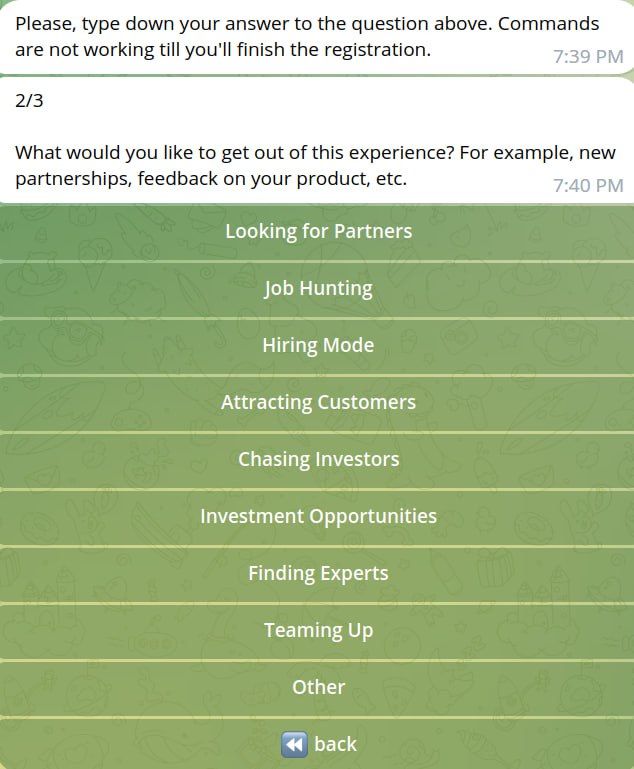Click the 7:39 PM message timestamp
This screenshot has height=769, width=634.
pyautogui.click(x=587, y=57)
